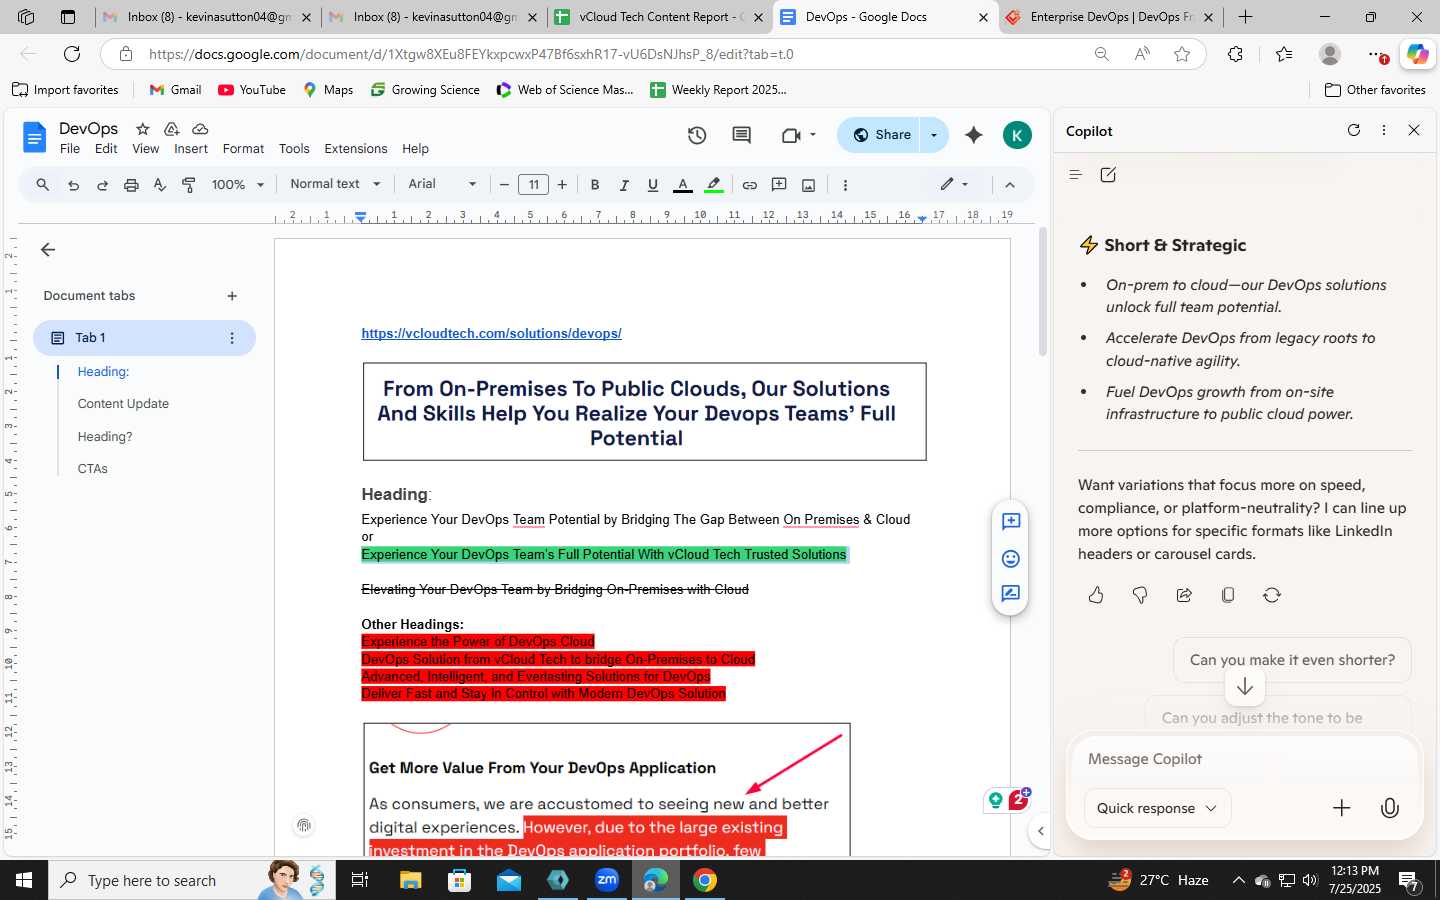1440x900 pixels.
Task: Add a new document tab
Action: pos(232,296)
